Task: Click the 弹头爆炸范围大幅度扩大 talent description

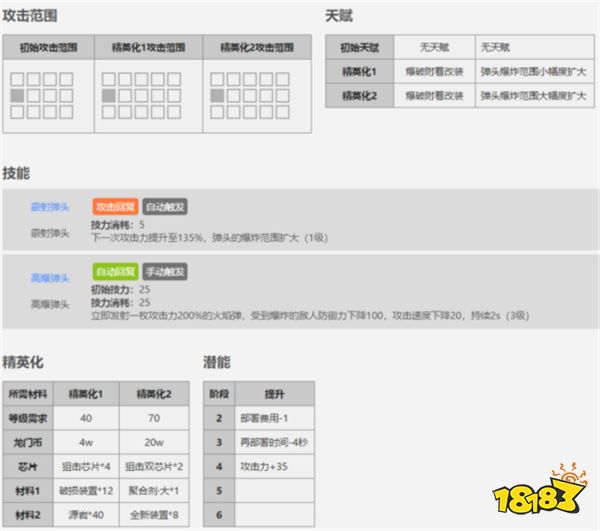Action: click(x=531, y=95)
